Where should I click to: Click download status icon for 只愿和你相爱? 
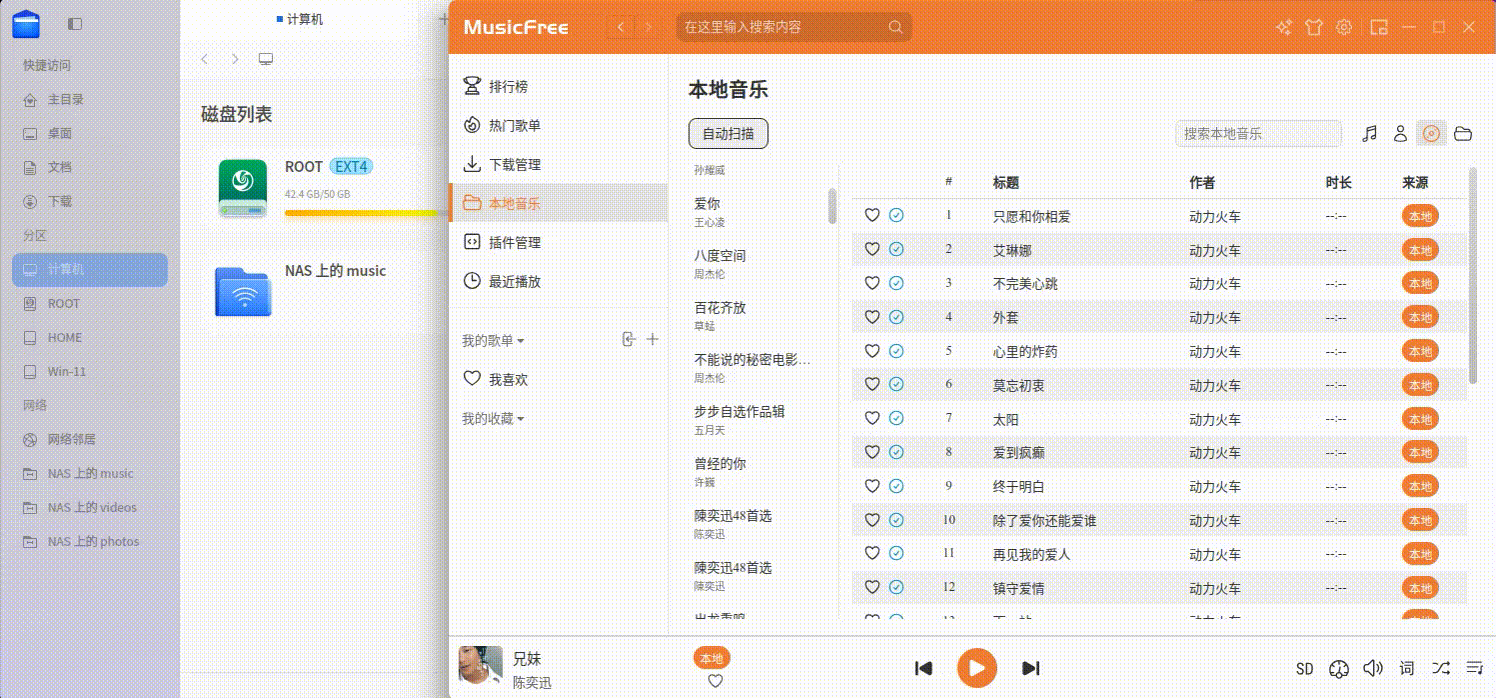tap(896, 215)
